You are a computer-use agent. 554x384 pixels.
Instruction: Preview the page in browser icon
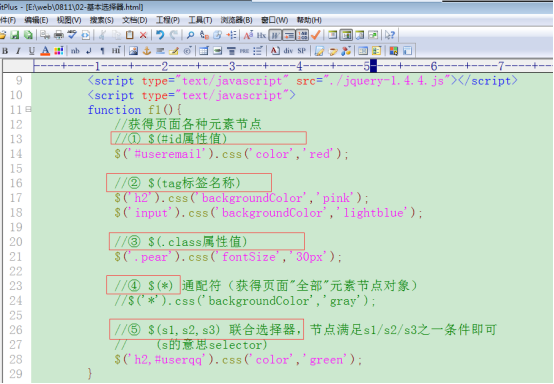click(86, 35)
